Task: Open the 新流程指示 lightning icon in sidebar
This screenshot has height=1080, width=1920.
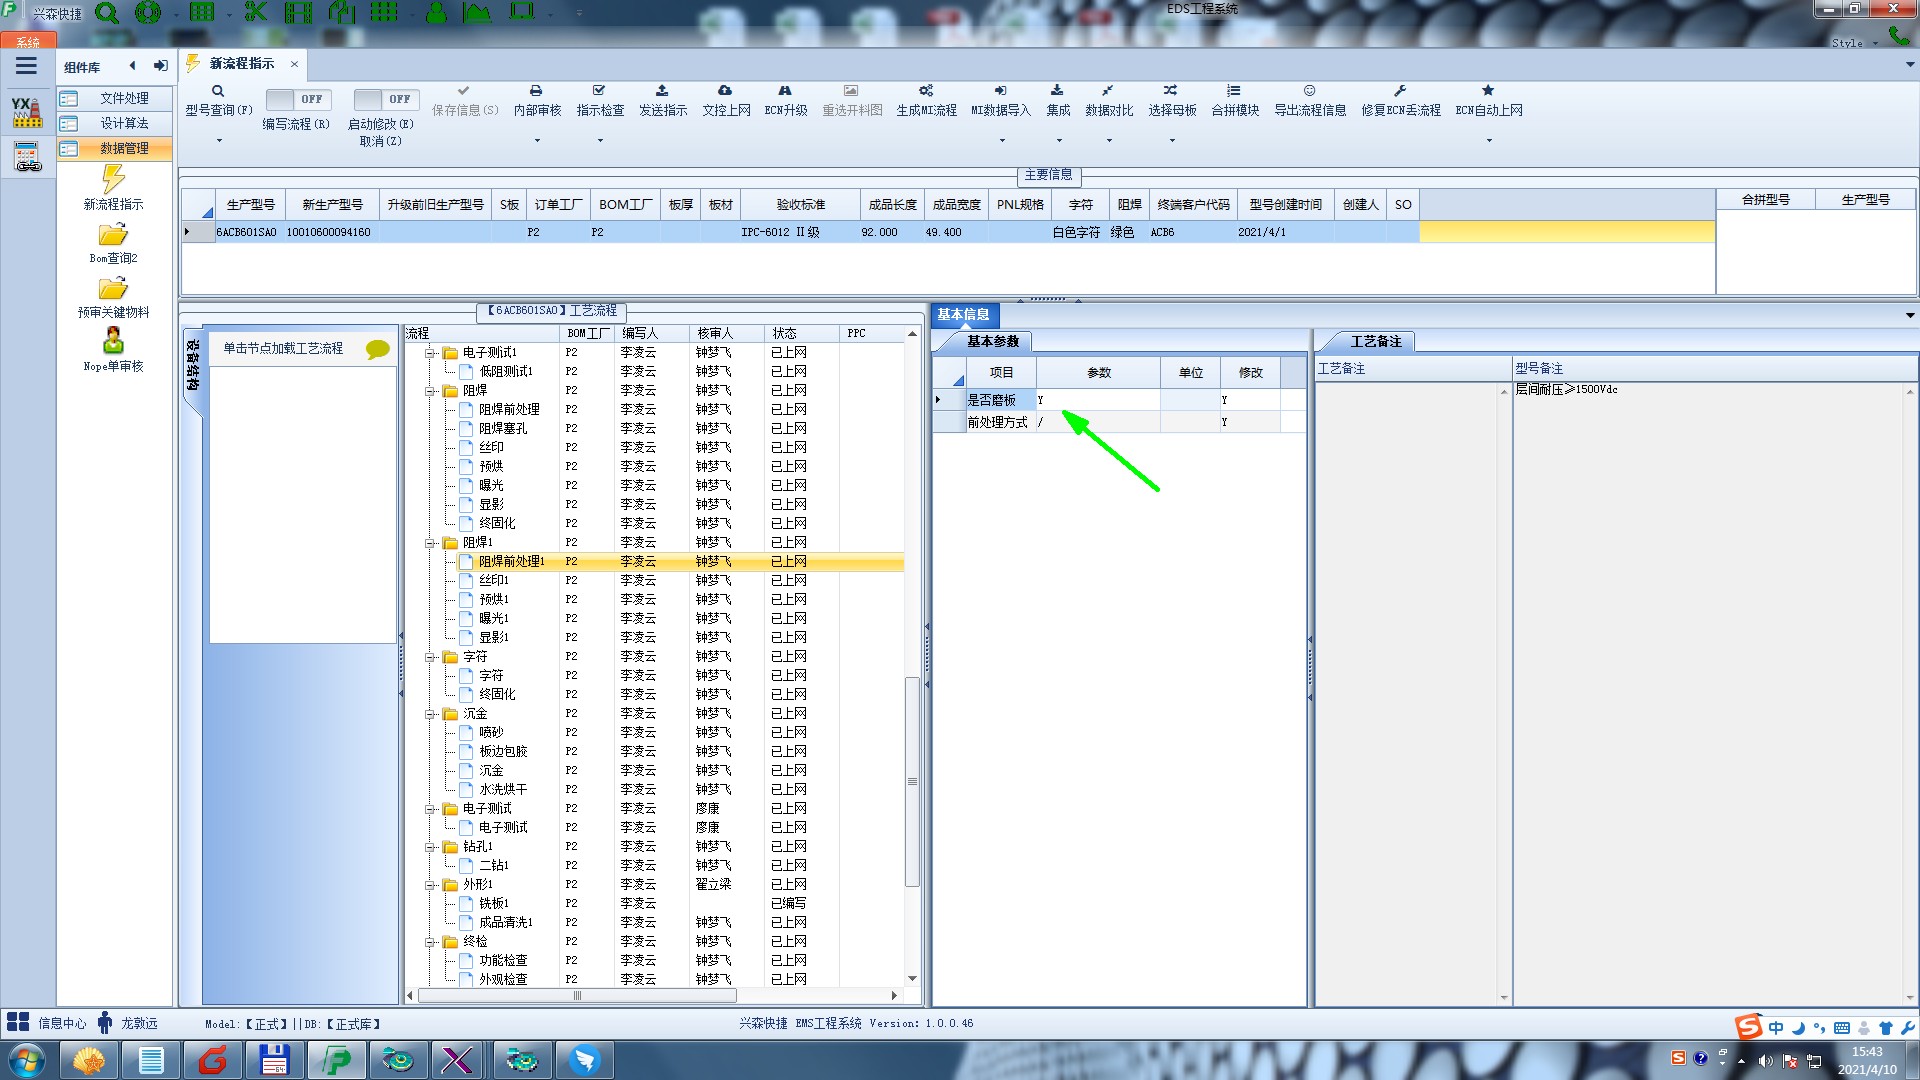Action: tap(113, 180)
